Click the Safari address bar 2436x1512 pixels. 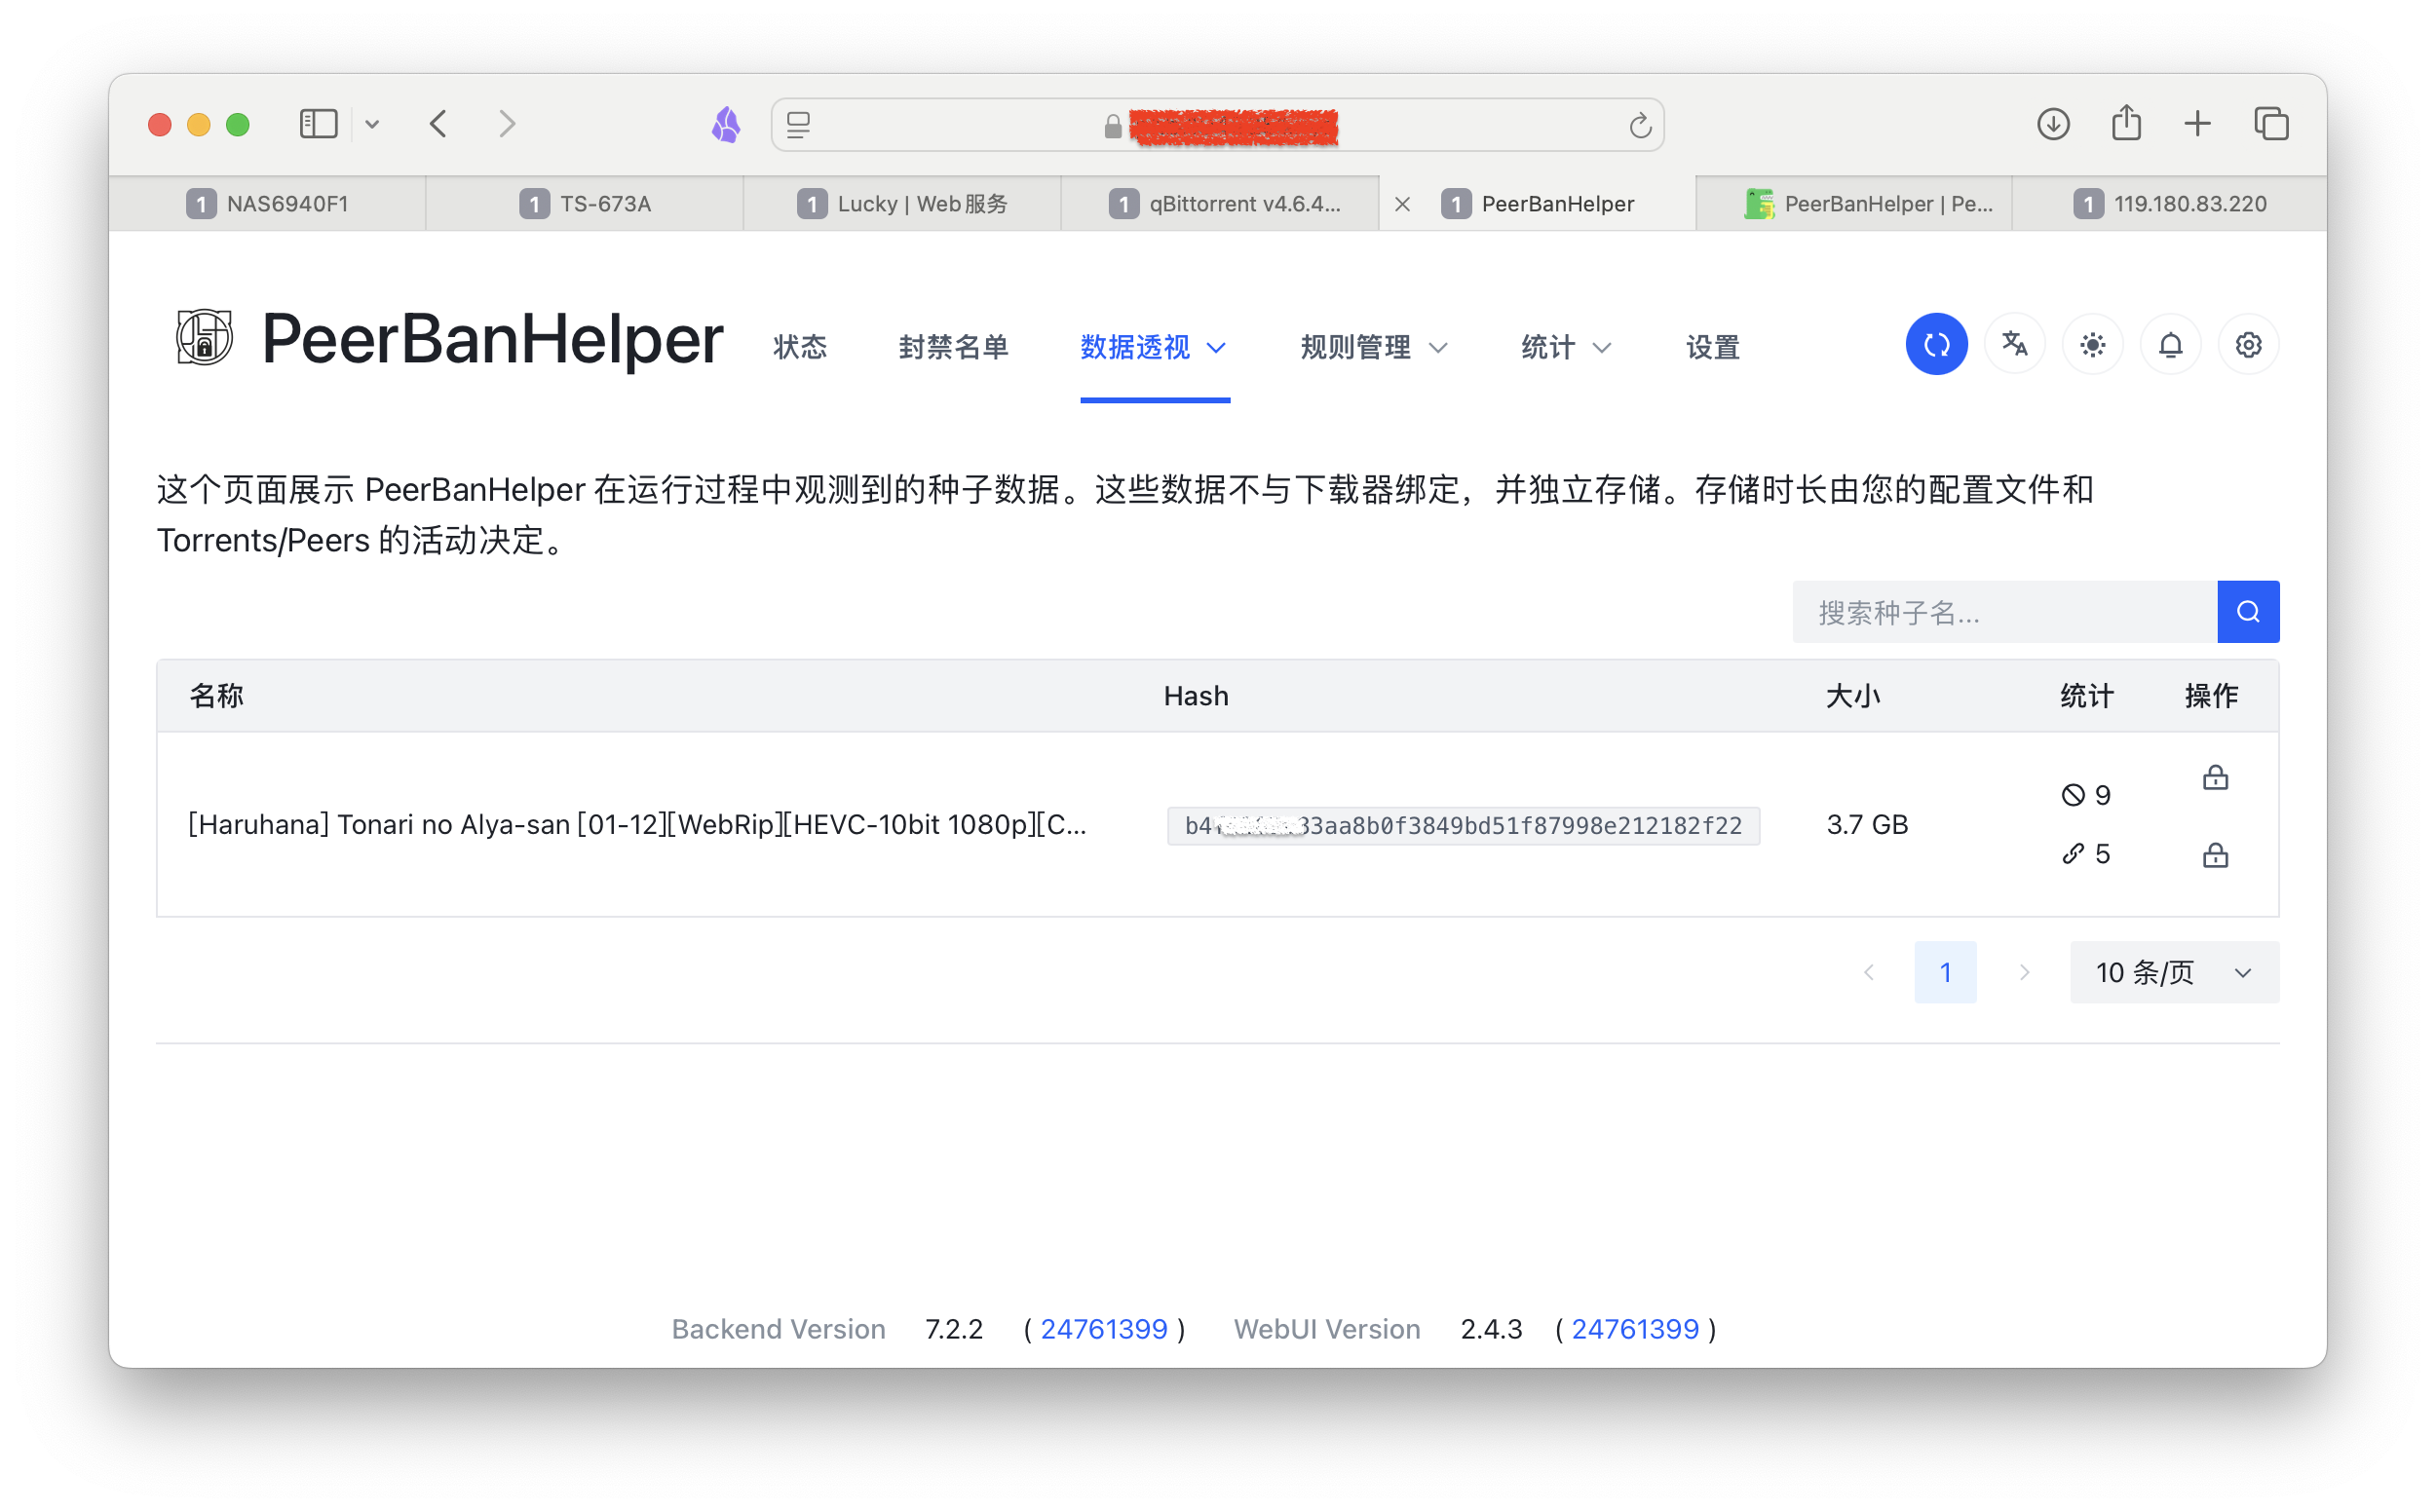pyautogui.click(x=1217, y=125)
